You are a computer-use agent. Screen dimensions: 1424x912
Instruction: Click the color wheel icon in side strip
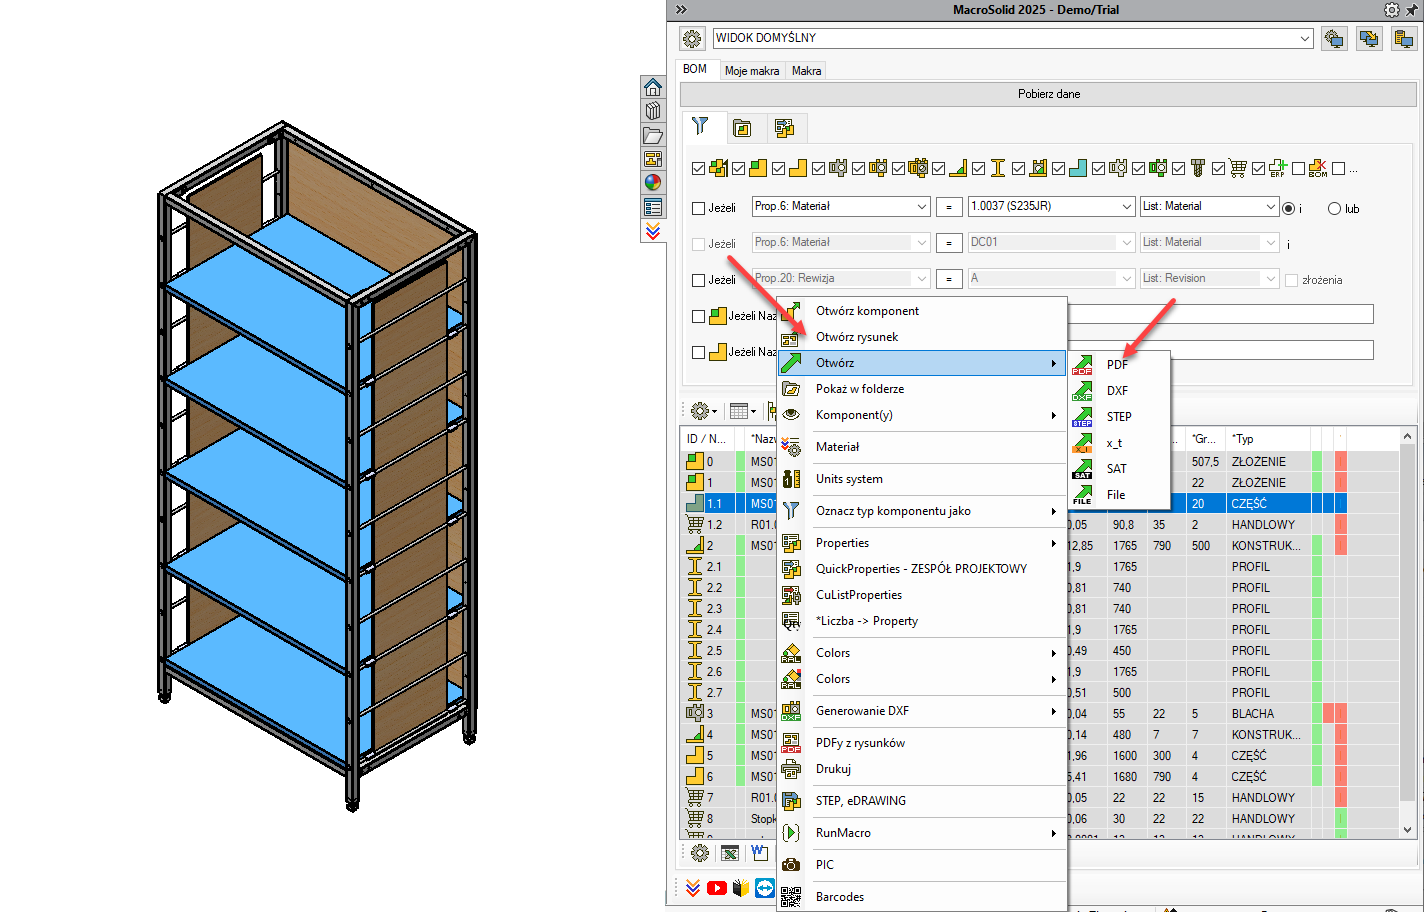coord(653,183)
